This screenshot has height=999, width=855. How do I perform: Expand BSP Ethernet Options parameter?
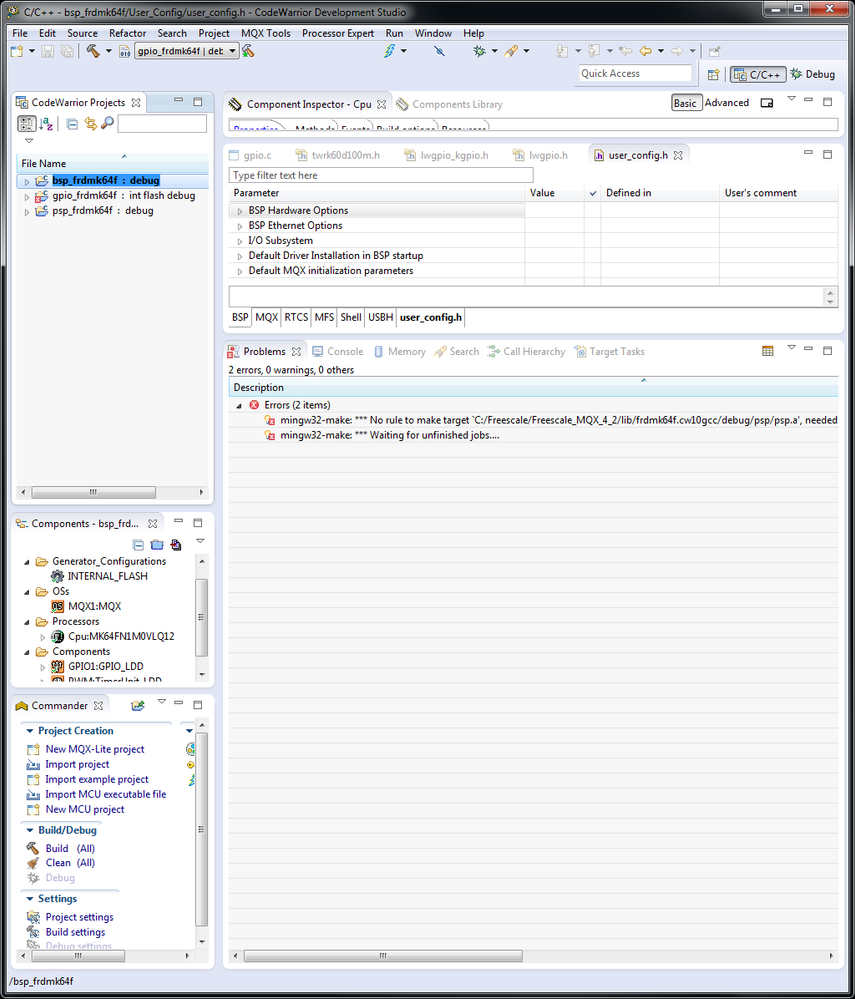click(x=240, y=226)
